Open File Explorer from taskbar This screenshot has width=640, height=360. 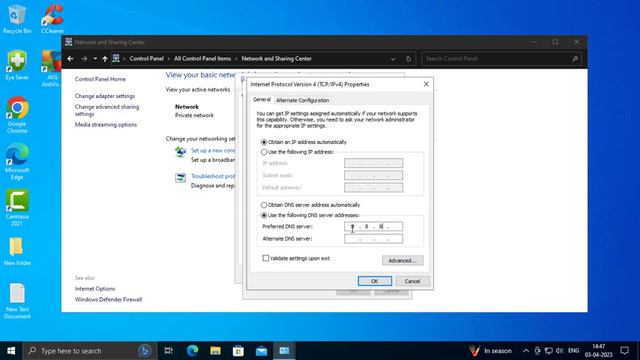coord(216,351)
